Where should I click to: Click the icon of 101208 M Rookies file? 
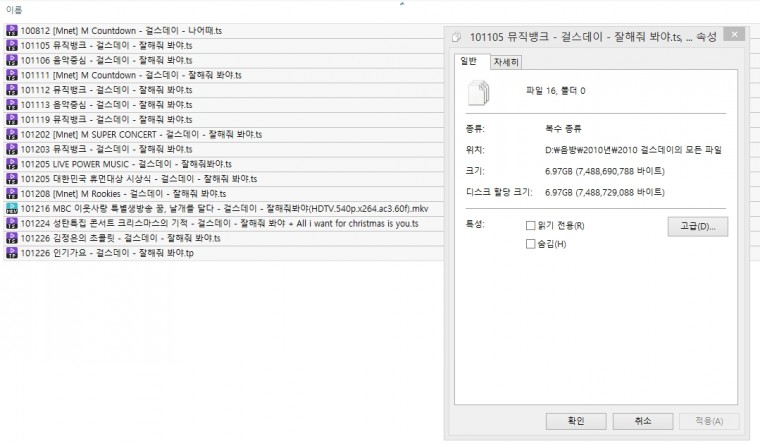click(x=12, y=193)
